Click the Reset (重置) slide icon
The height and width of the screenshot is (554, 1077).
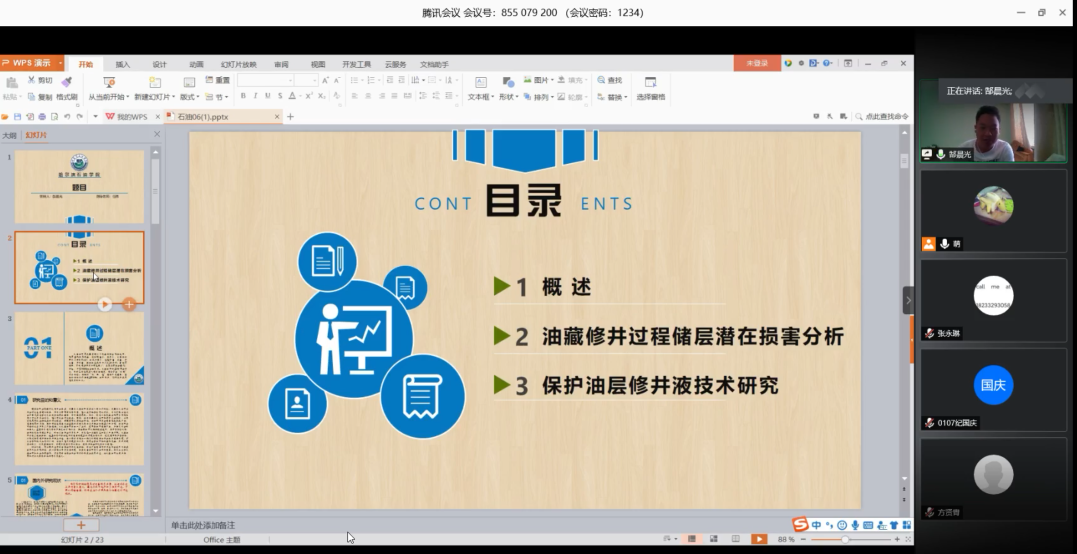pyautogui.click(x=217, y=80)
